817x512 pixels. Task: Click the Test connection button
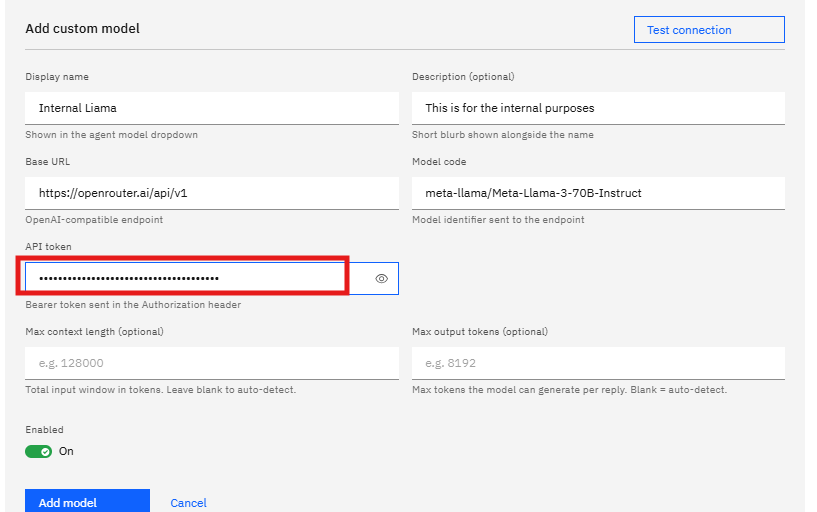click(x=709, y=30)
